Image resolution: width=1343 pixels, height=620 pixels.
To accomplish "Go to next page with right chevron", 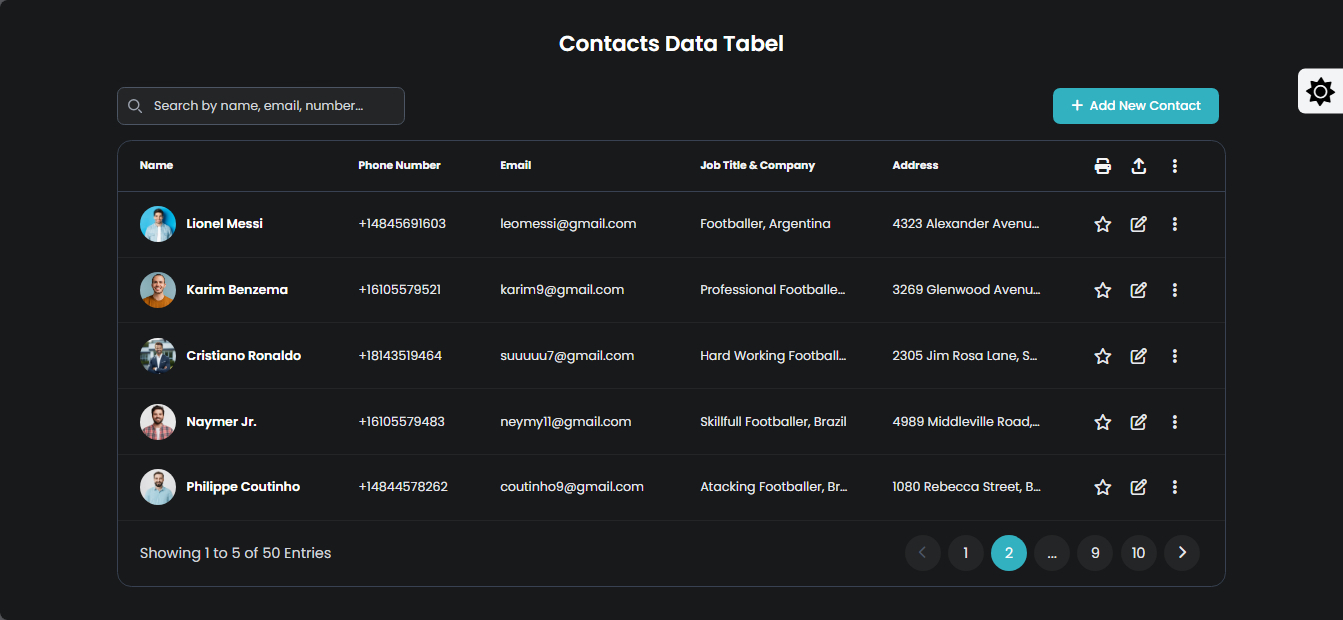I will (x=1181, y=553).
